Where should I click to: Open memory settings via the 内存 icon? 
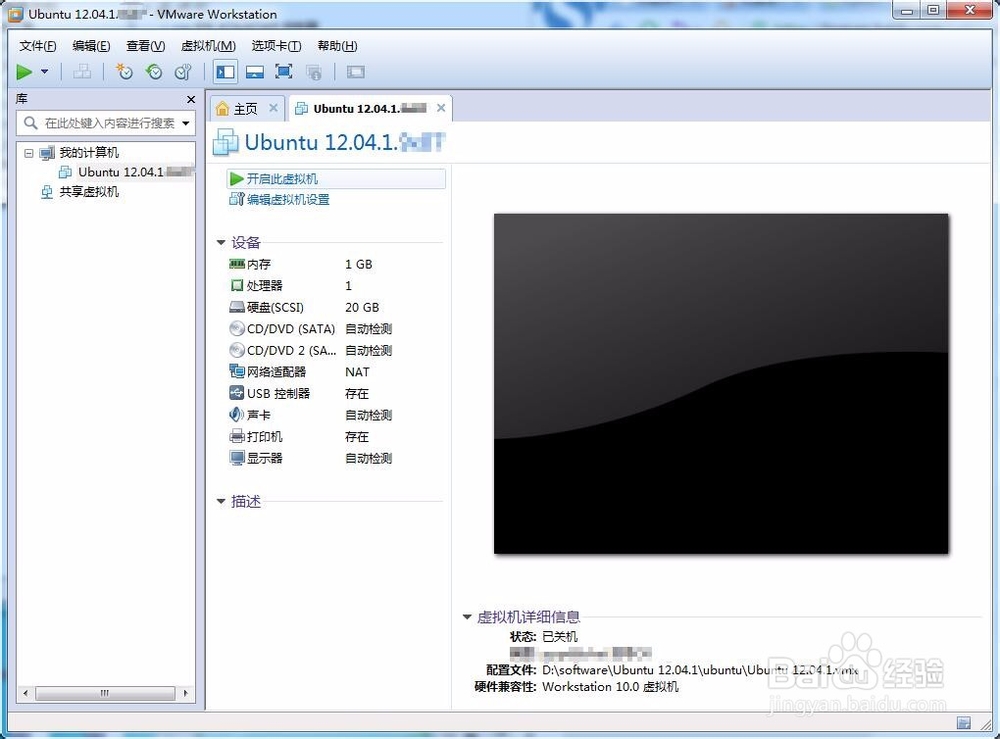235,264
